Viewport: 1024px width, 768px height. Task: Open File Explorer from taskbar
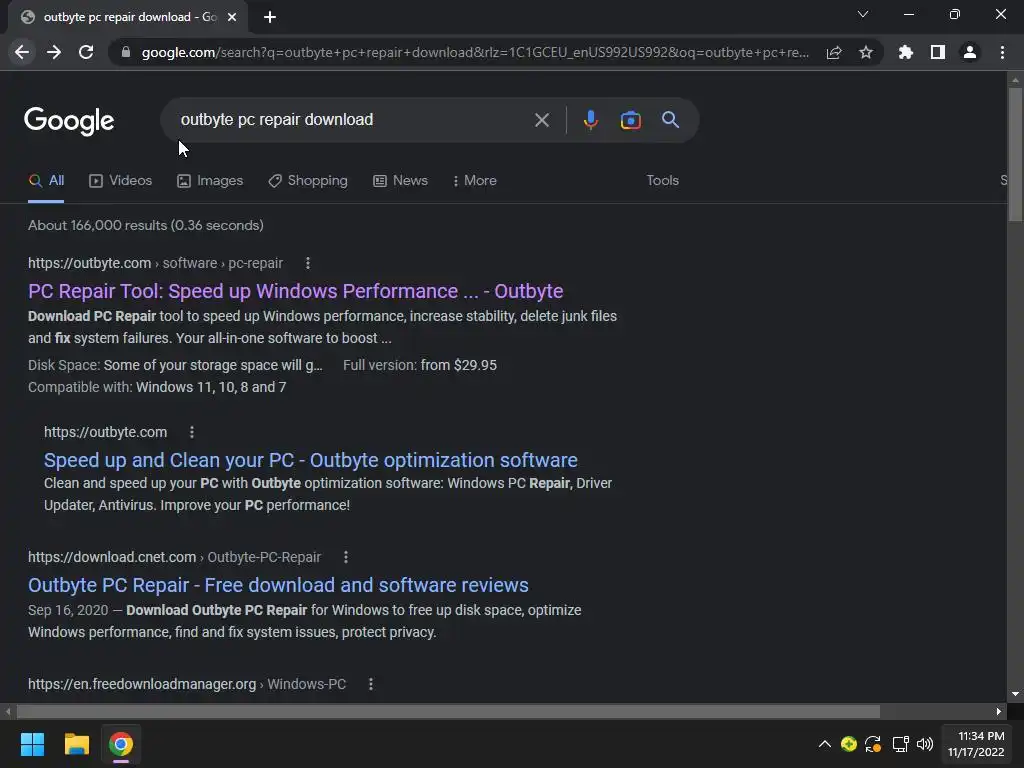(76, 744)
